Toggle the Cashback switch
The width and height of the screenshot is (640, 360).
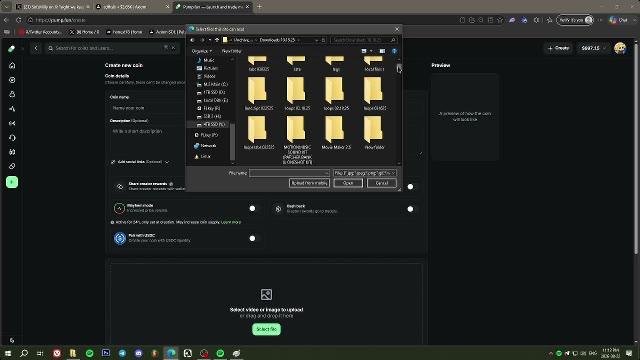point(412,209)
